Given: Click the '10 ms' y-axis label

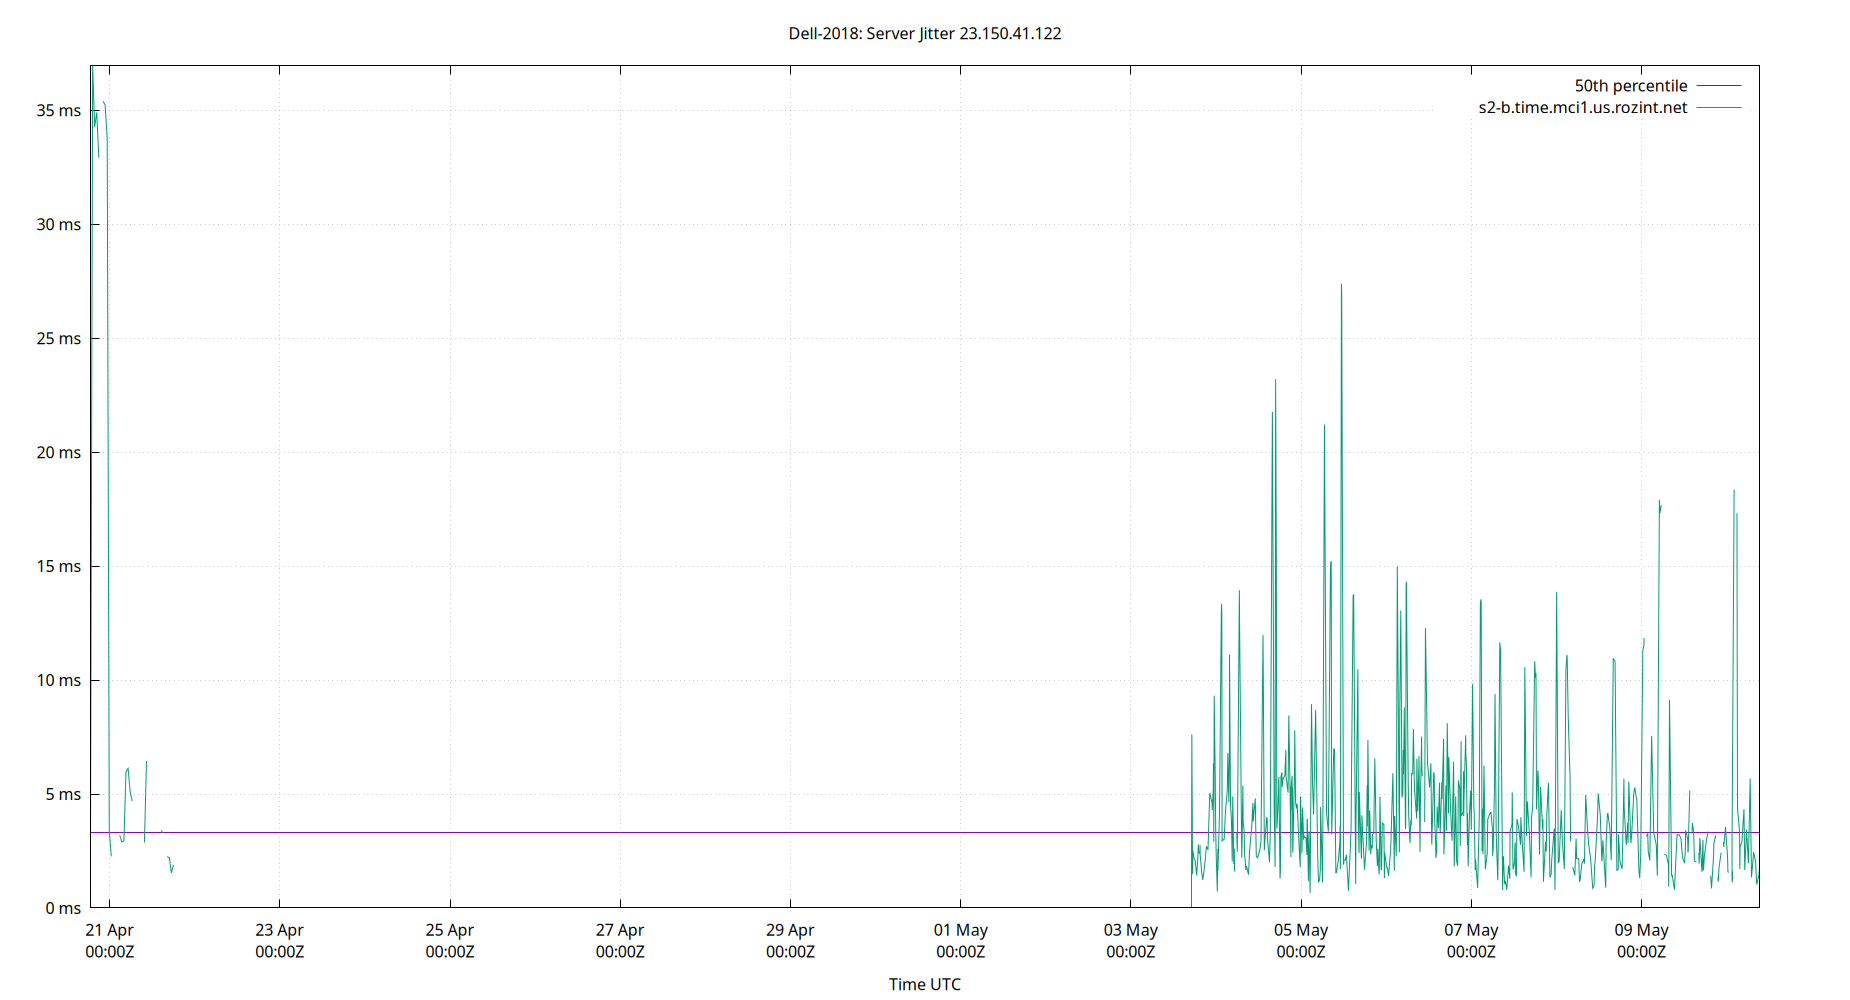Looking at the screenshot, I should click(x=59, y=680).
